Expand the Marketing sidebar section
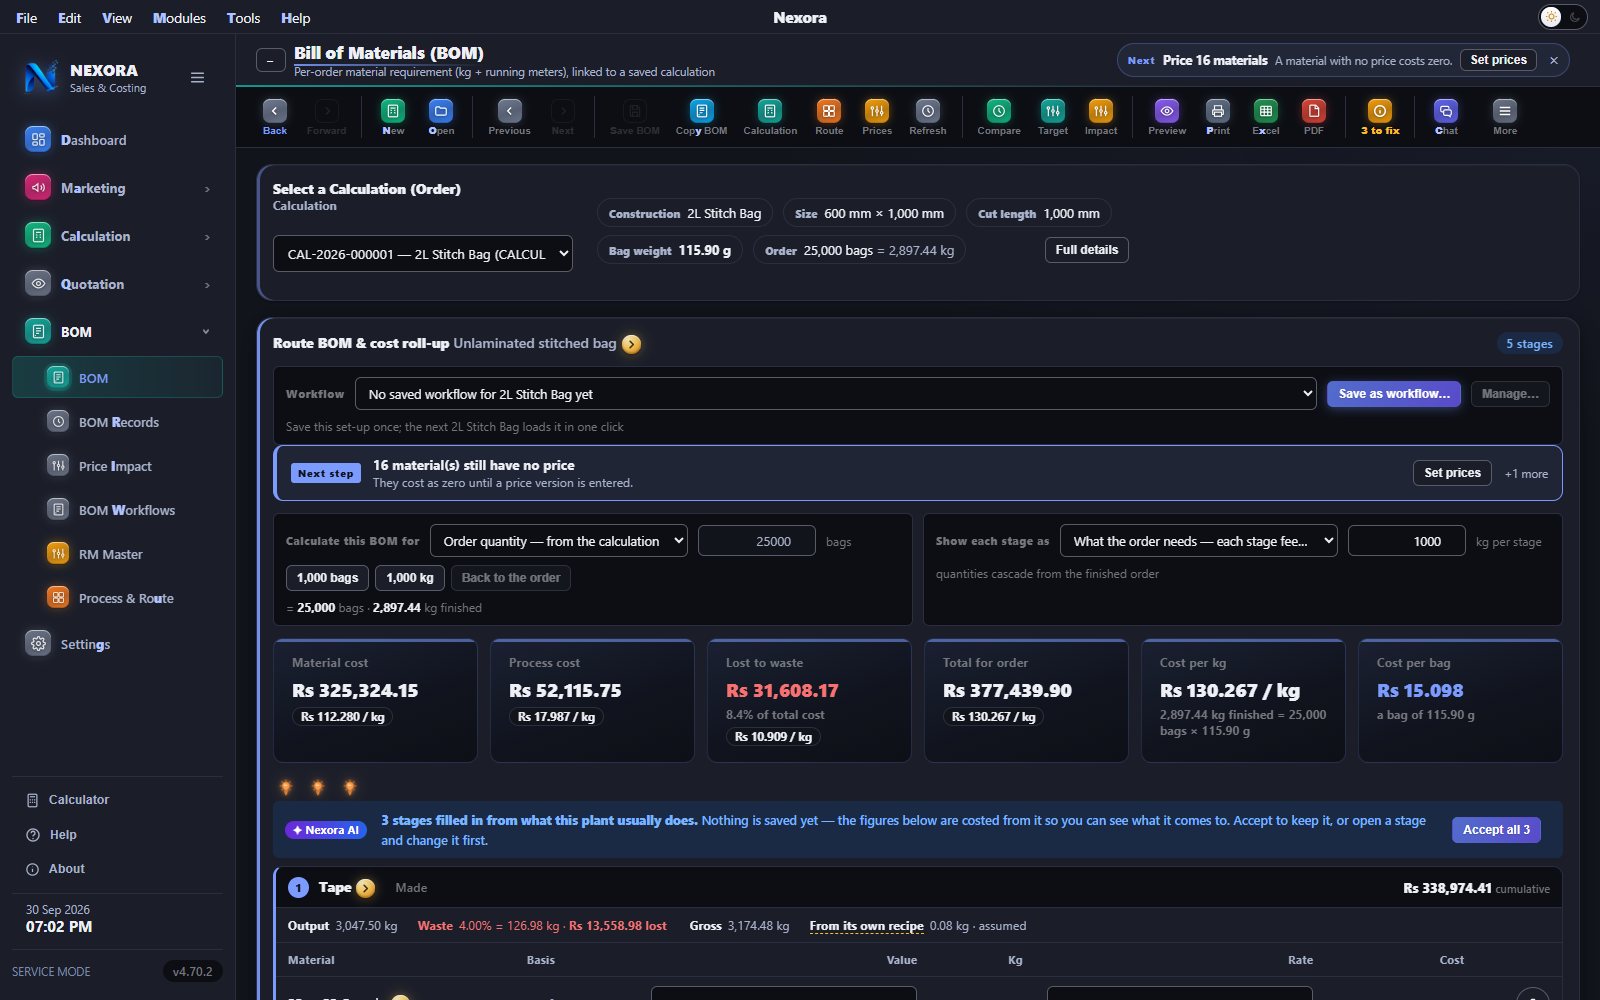 click(x=207, y=189)
